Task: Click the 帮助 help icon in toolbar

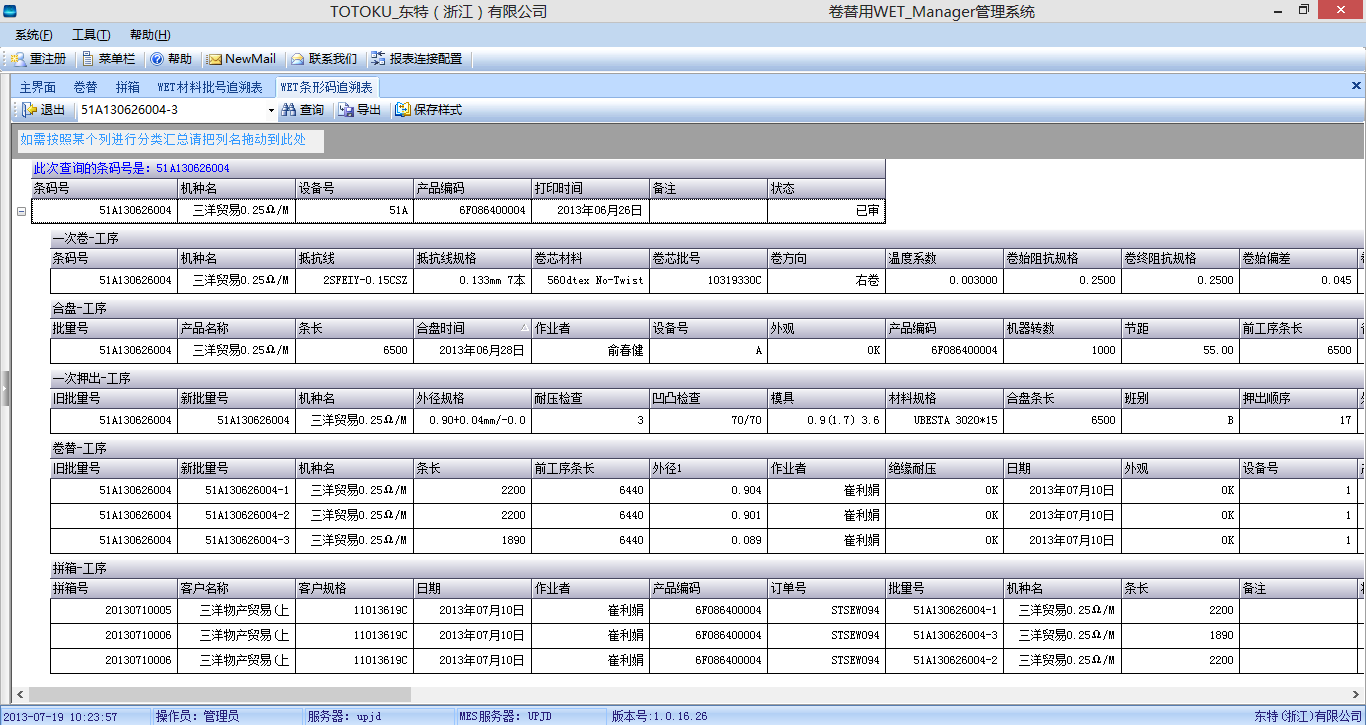Action: click(x=156, y=59)
